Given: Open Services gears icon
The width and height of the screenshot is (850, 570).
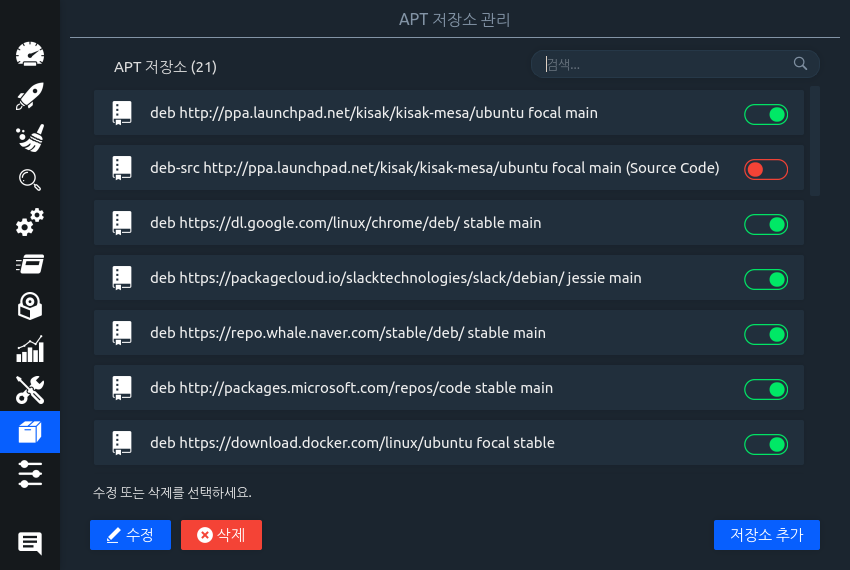Looking at the screenshot, I should [x=30, y=222].
